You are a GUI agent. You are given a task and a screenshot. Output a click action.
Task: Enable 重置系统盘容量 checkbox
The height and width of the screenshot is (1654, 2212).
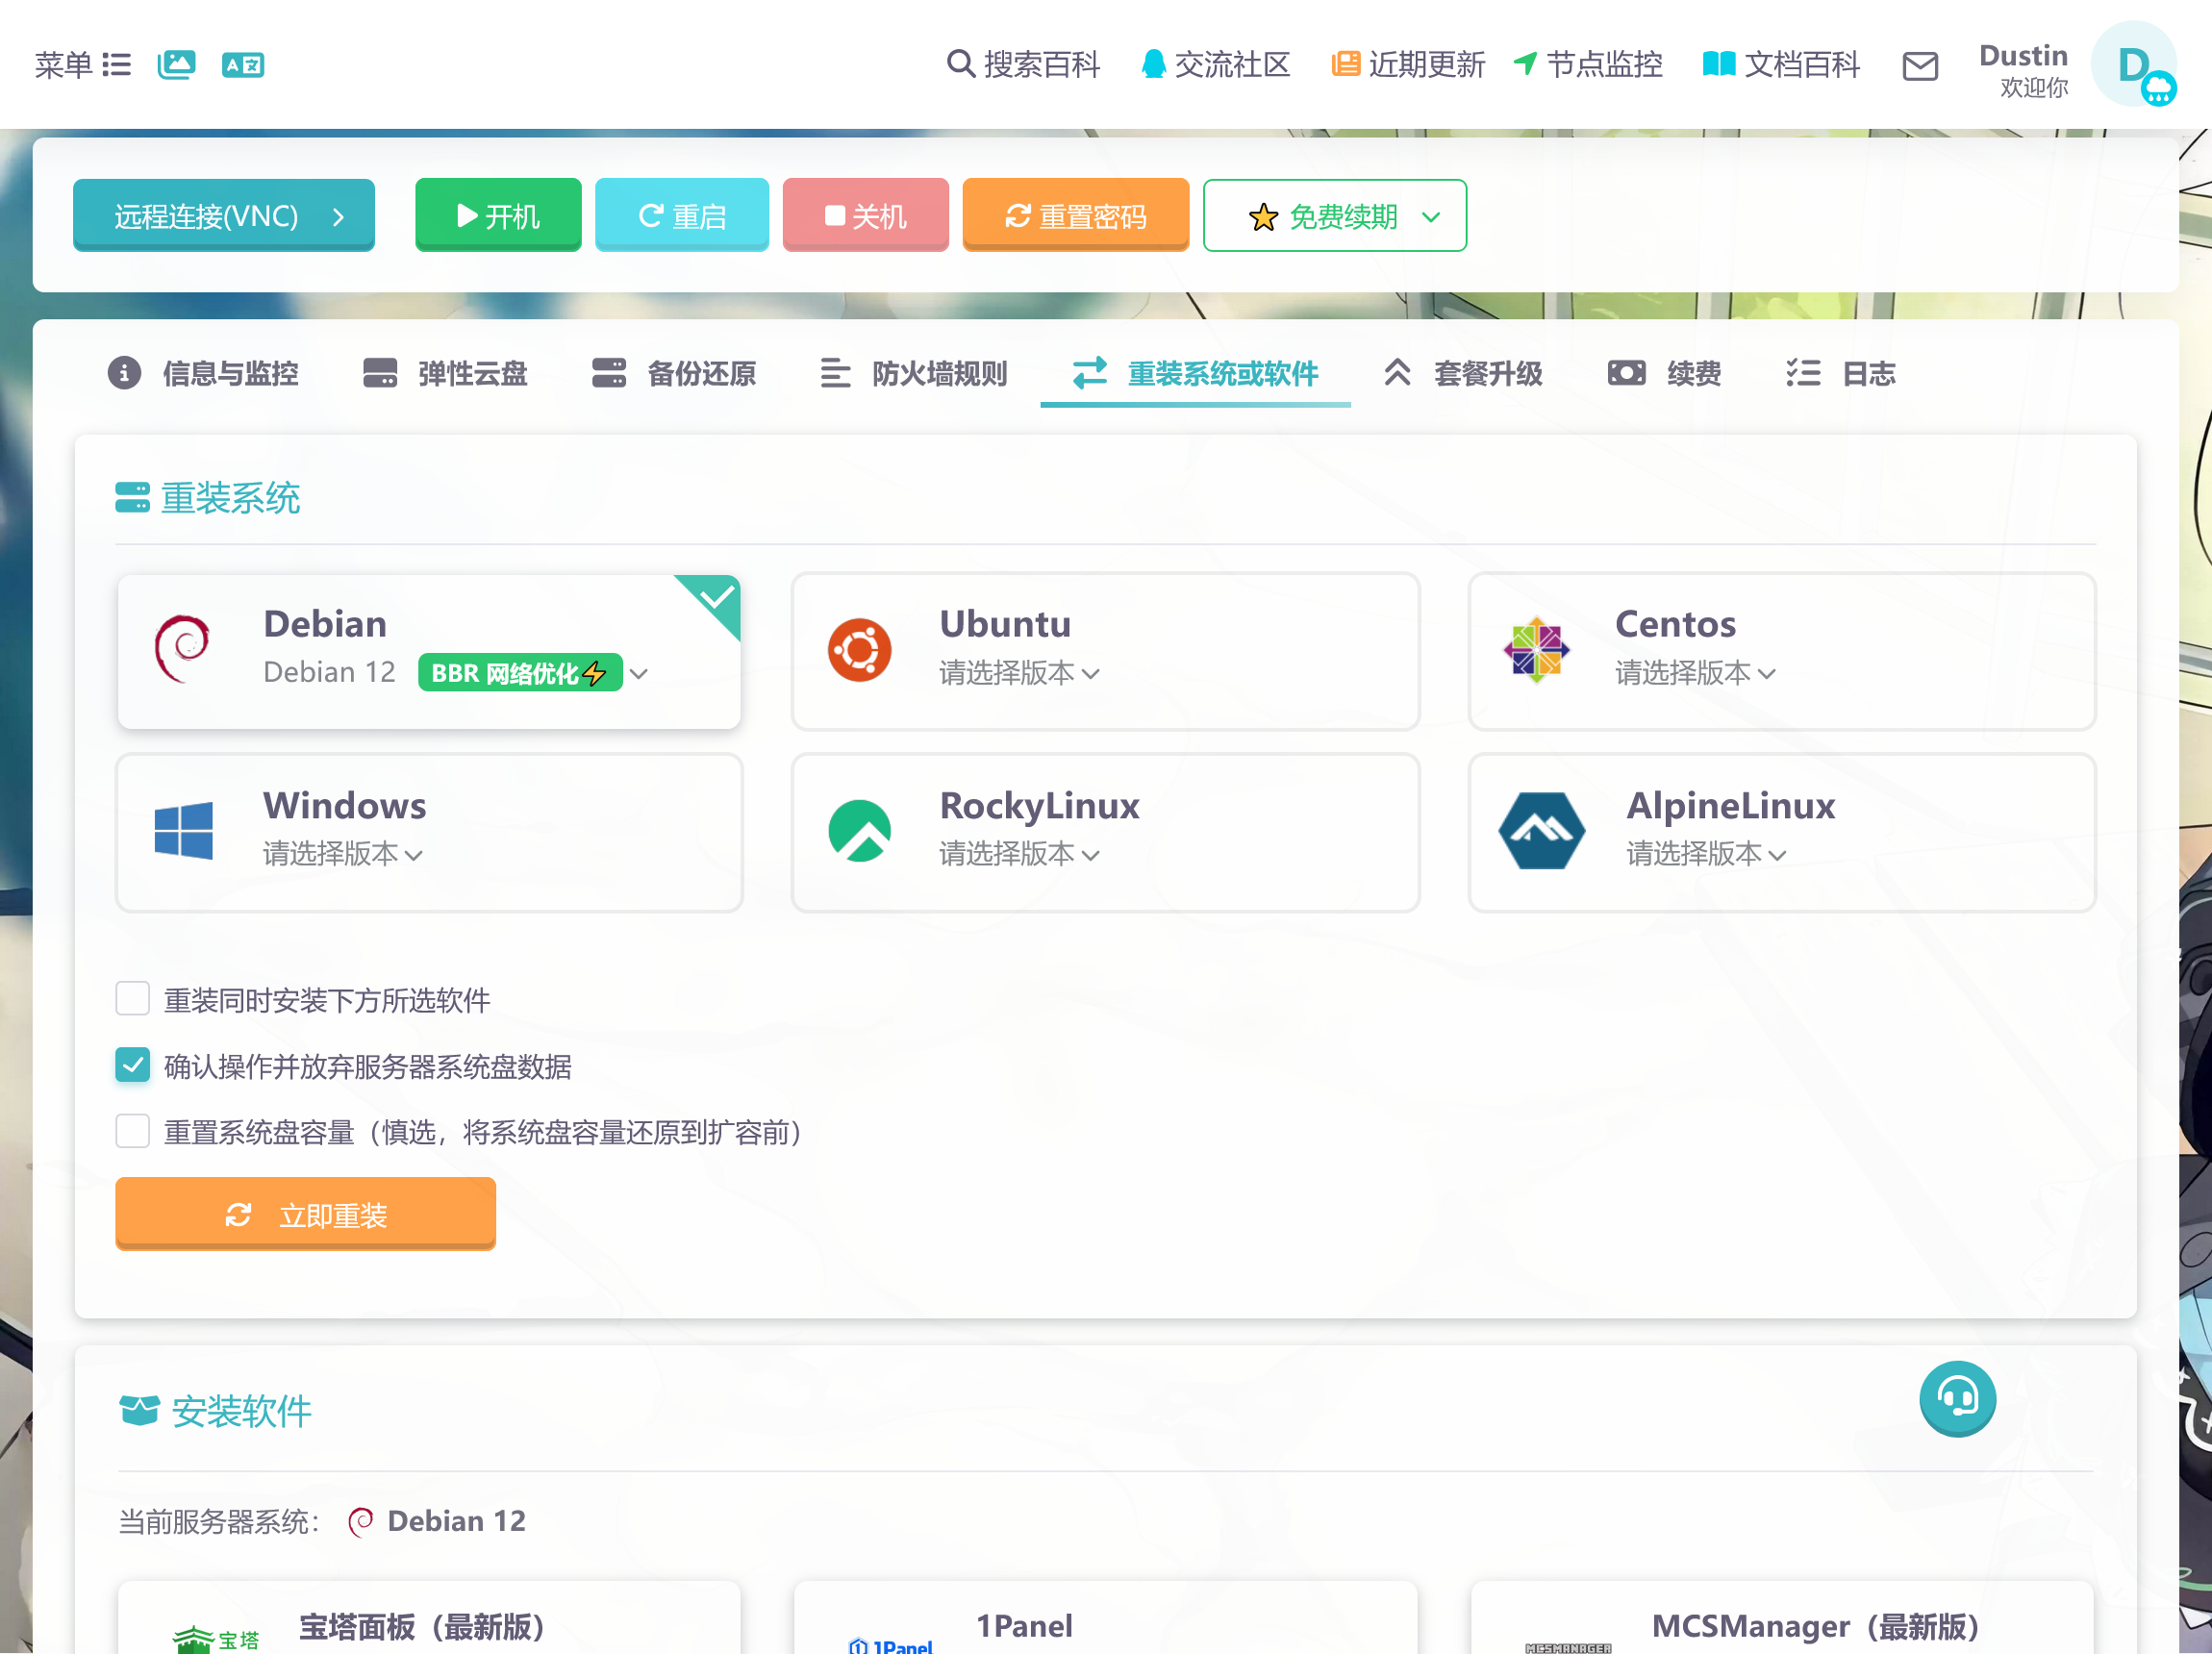133,1132
